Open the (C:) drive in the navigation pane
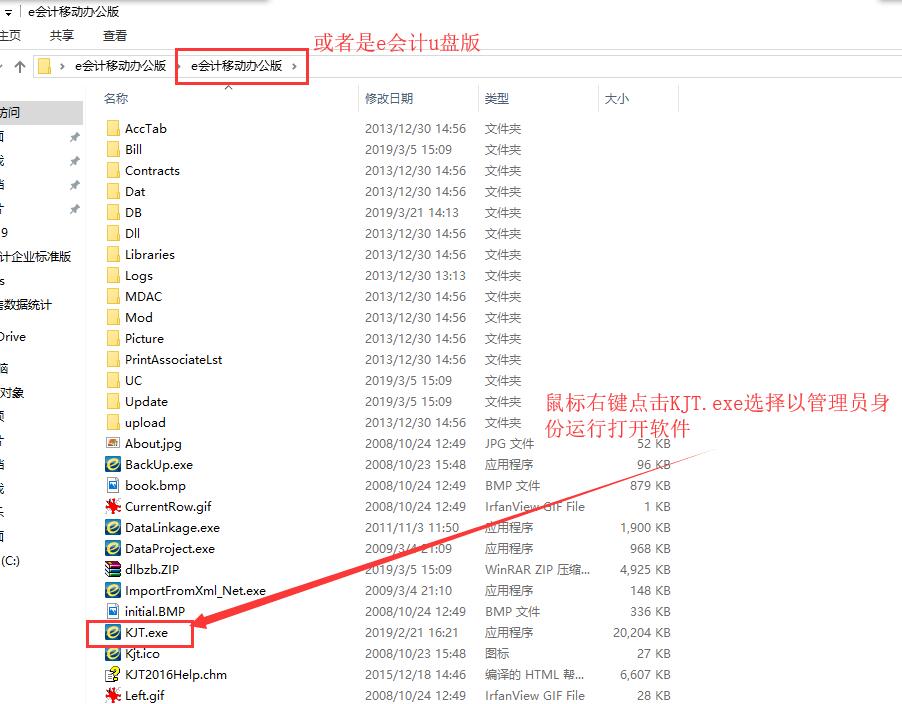This screenshot has height=704, width=902. click(10, 561)
